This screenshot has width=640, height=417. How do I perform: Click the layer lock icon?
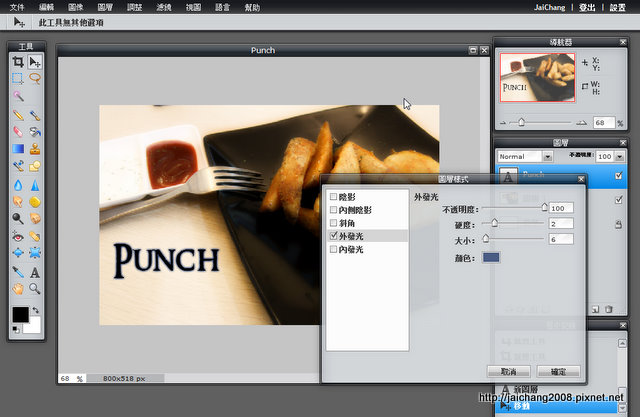coord(618,224)
